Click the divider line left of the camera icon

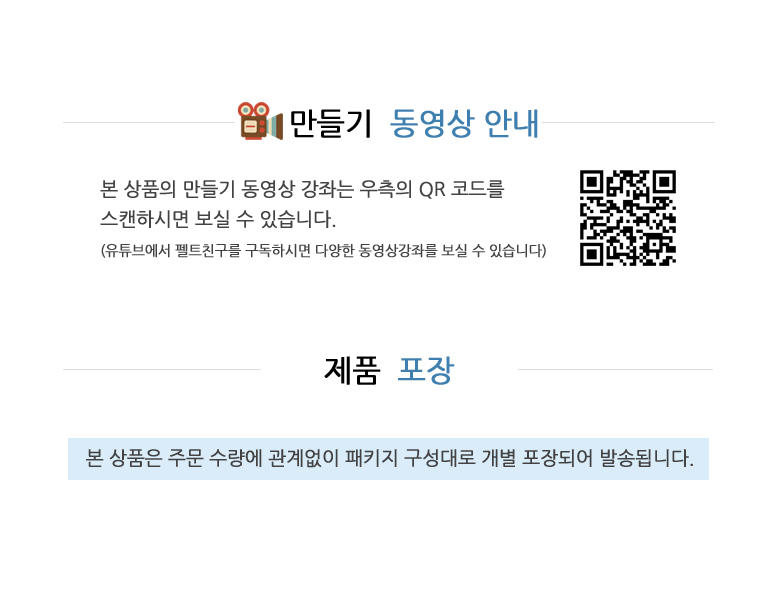click(x=149, y=122)
